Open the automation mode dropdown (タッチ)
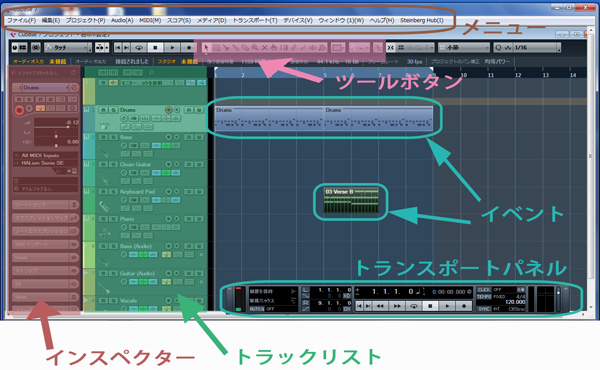Viewport: 600px width, 370px height. click(68, 47)
